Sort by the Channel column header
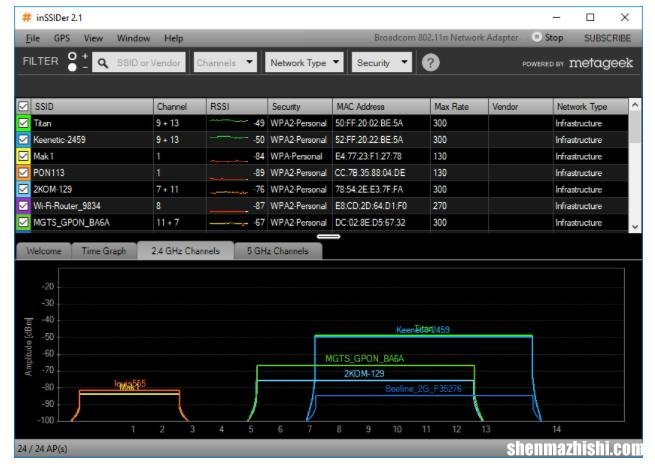This screenshot has height=464, width=655. (x=180, y=106)
